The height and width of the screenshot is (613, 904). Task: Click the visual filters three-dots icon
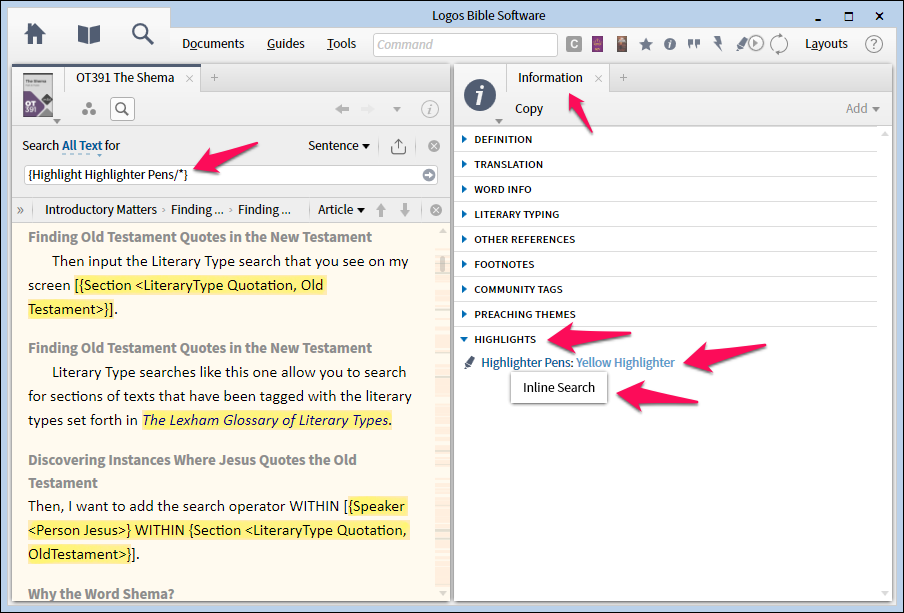click(x=89, y=108)
